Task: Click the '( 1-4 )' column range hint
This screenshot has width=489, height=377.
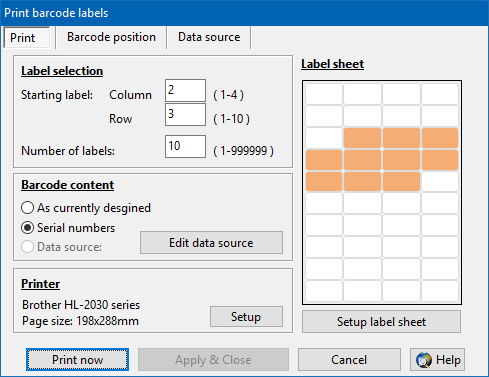Action: click(x=228, y=95)
